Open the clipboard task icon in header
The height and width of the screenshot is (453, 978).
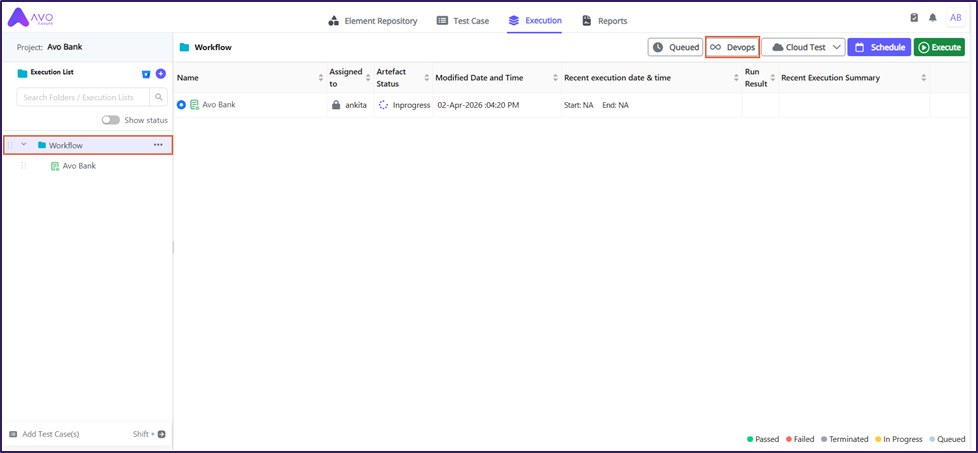pos(914,18)
